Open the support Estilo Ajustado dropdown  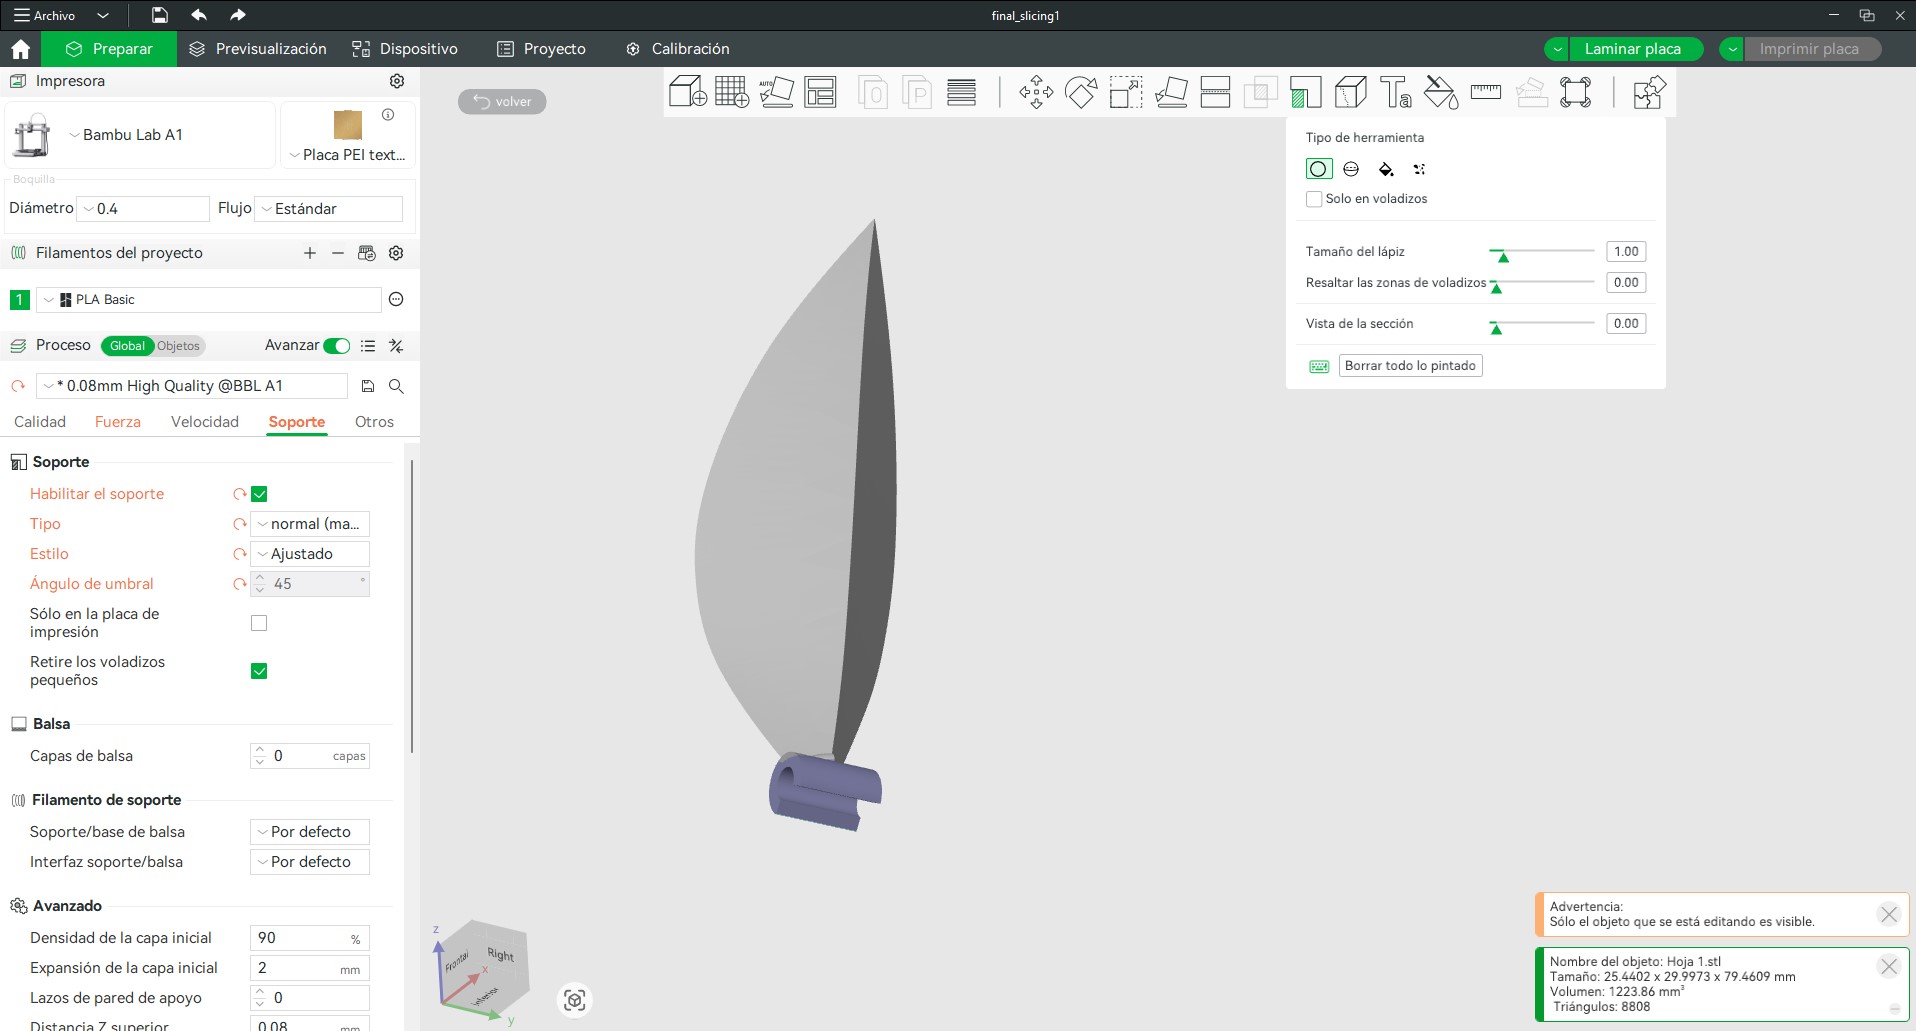point(310,554)
